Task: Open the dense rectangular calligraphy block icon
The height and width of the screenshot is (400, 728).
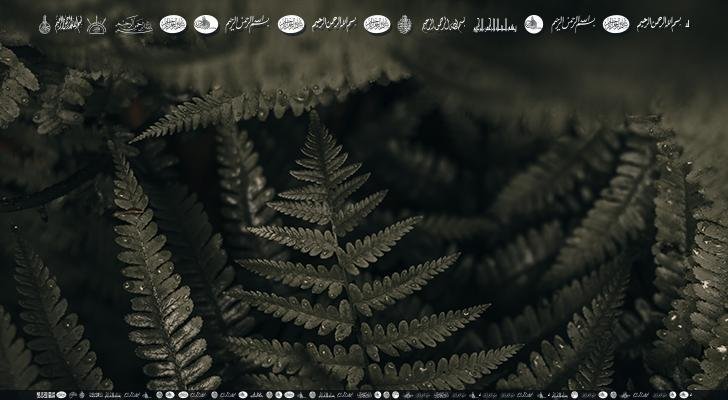Action: [69, 23]
